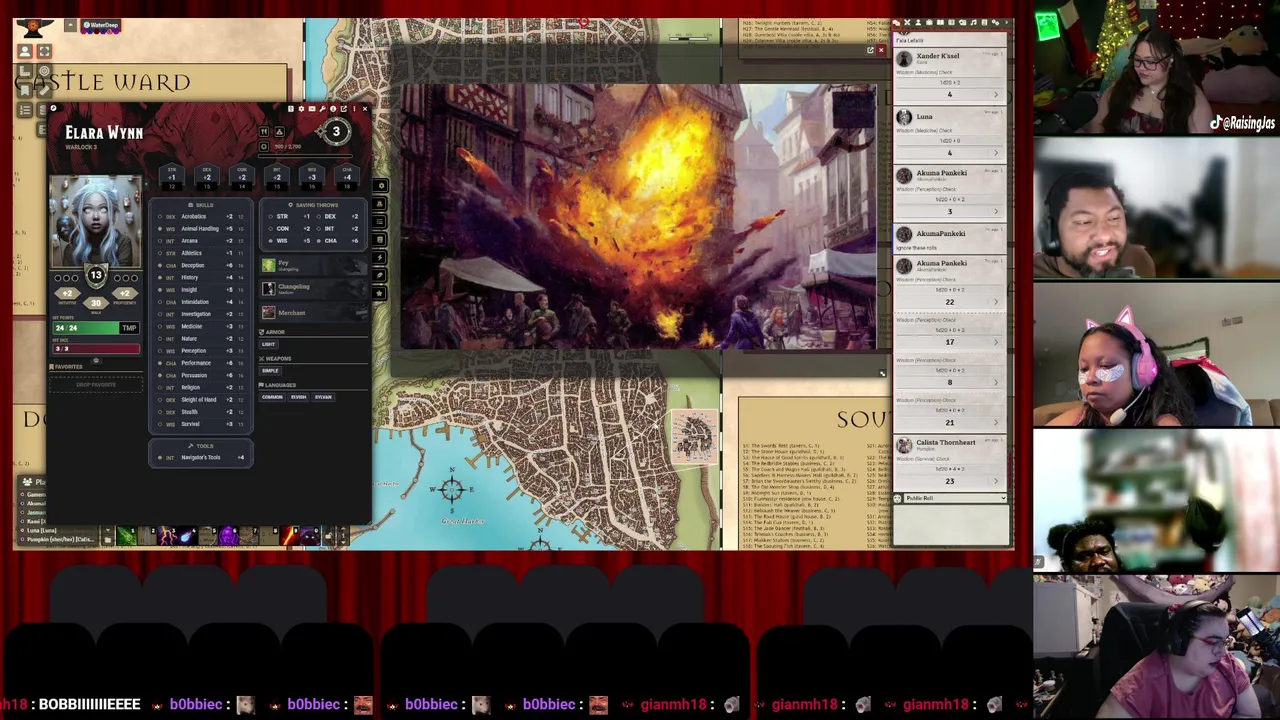Click Elara Wynn's character portrait
This screenshot has width=1280, height=720.
click(x=96, y=221)
